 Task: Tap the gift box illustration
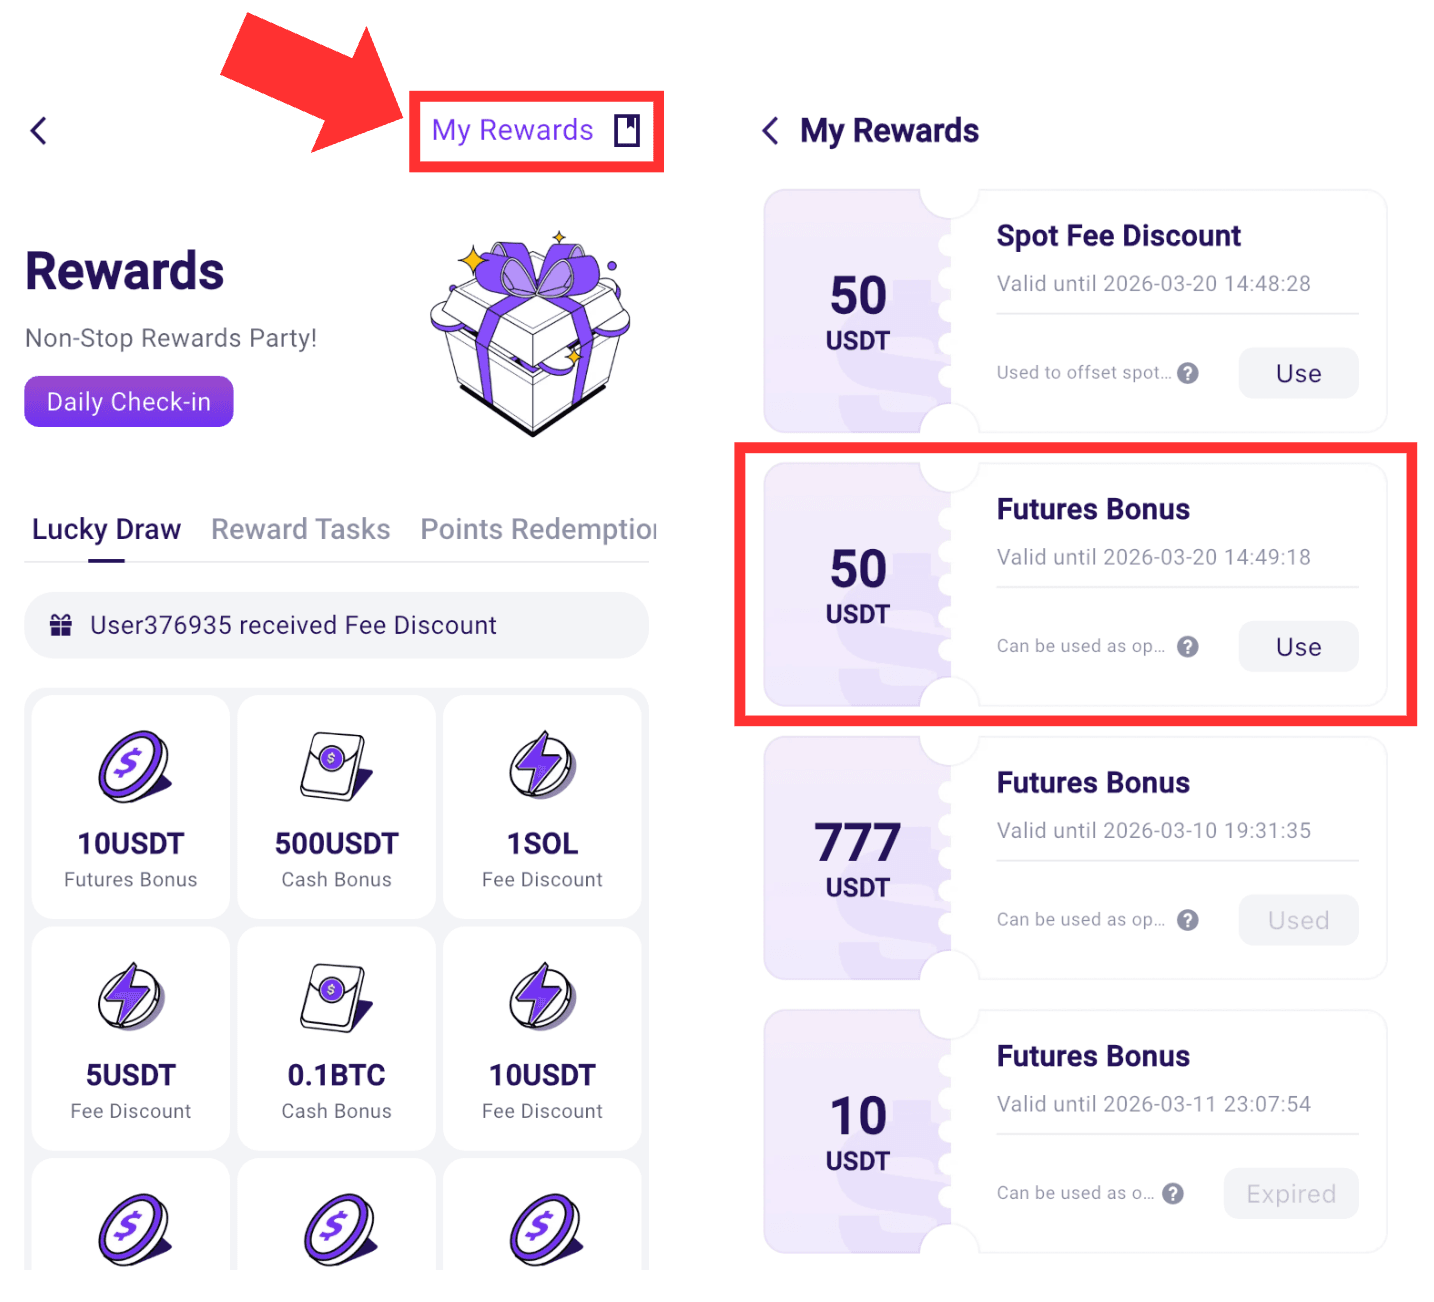click(531, 334)
